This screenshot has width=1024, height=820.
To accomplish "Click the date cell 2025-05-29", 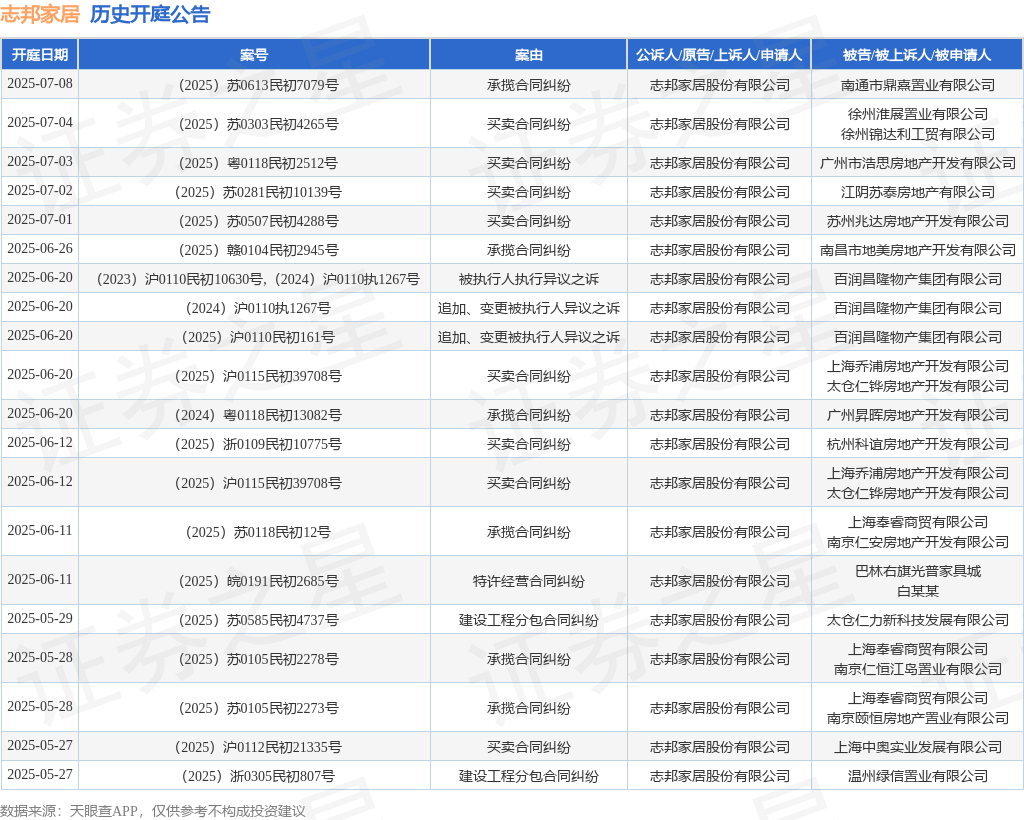I will click(40, 618).
